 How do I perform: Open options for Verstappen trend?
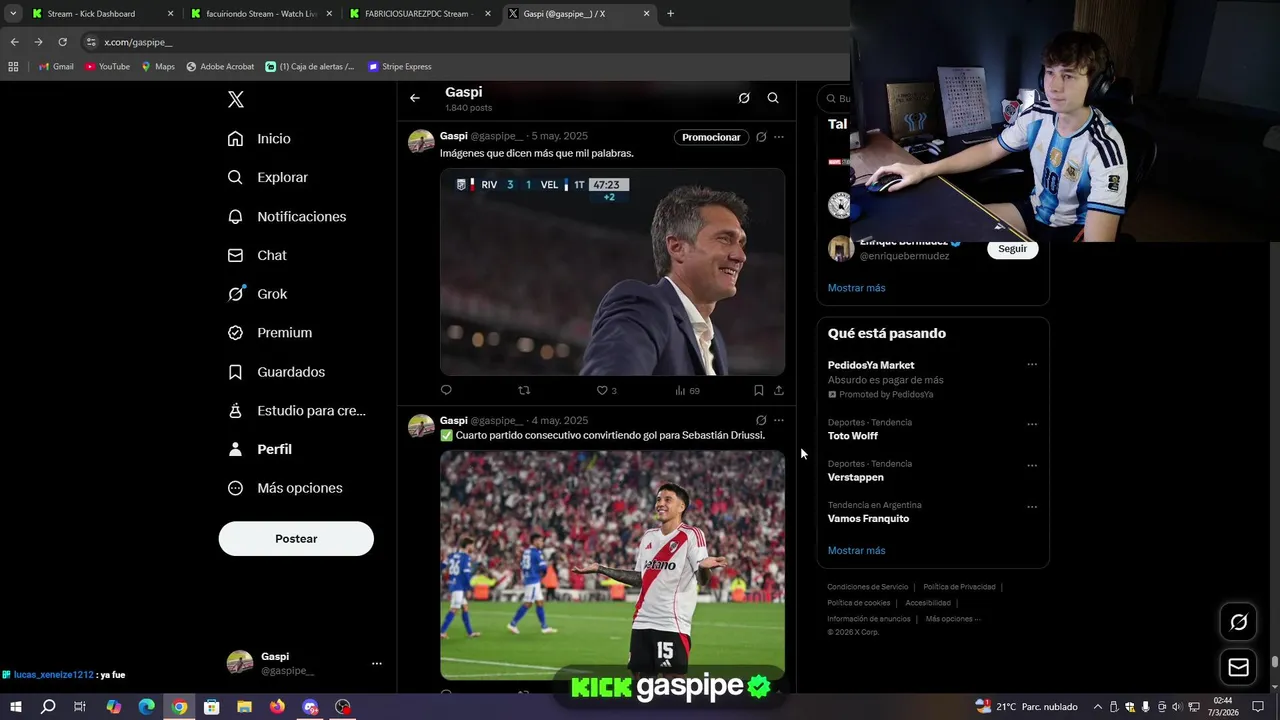[1032, 466]
